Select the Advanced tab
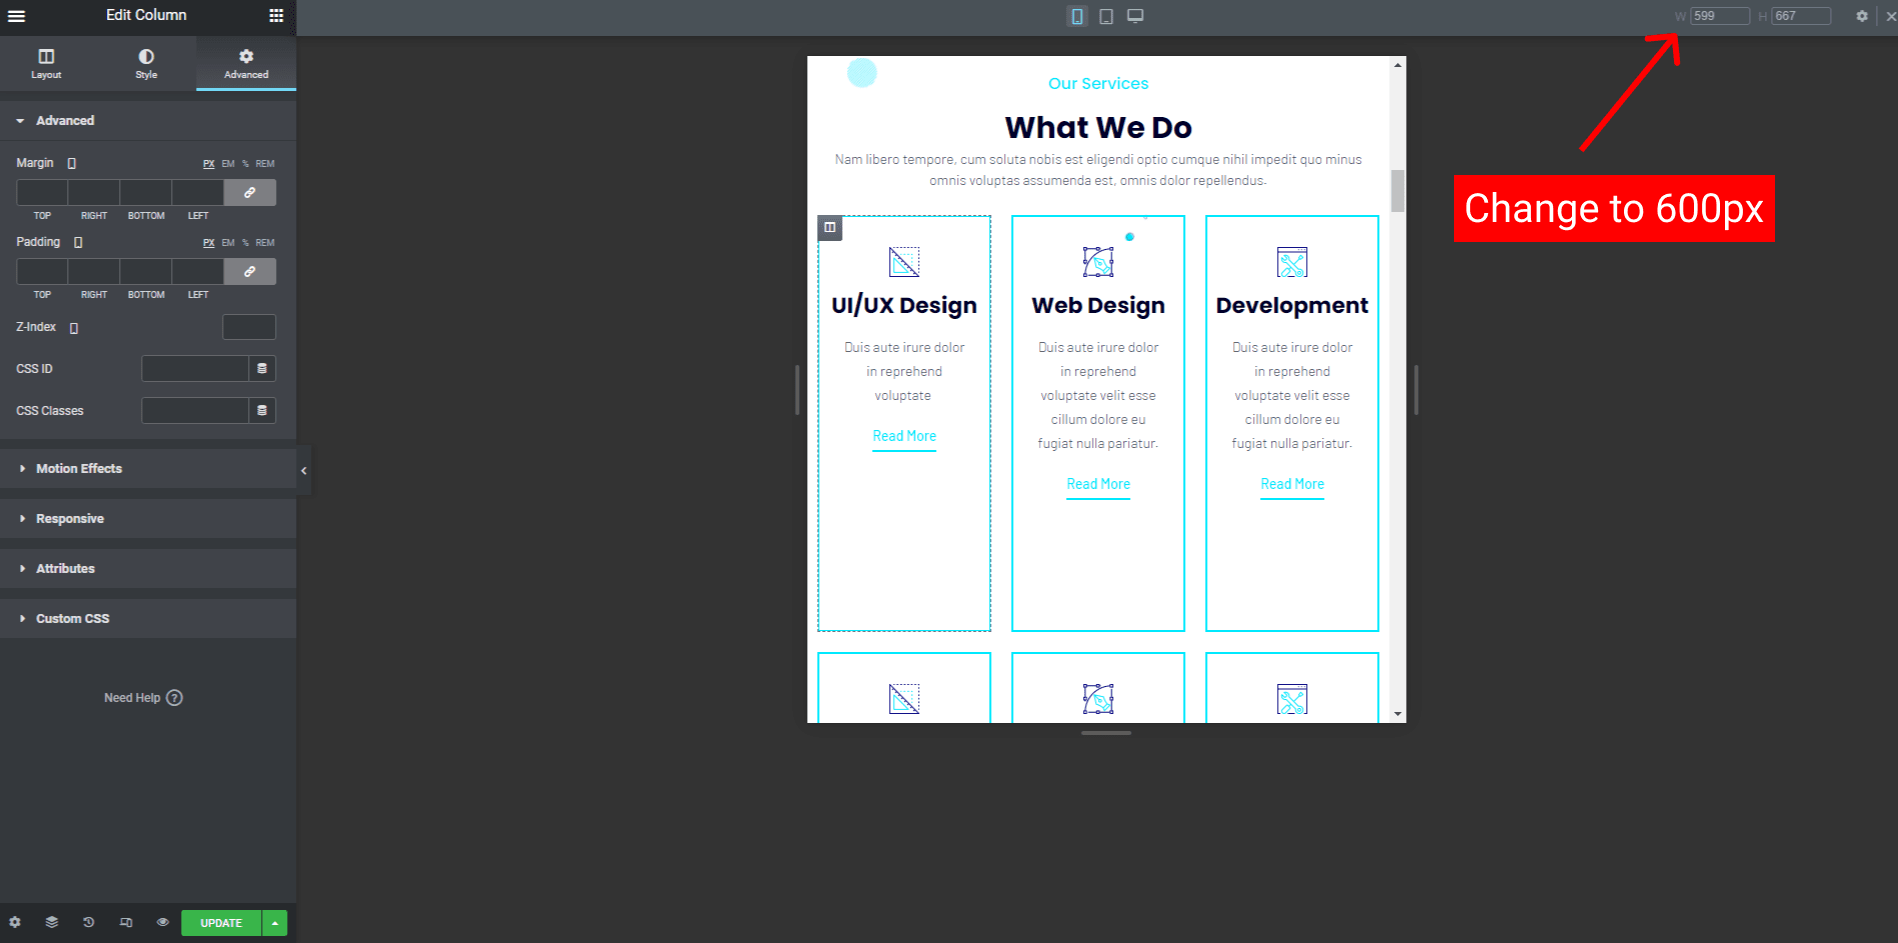The image size is (1898, 943). [x=246, y=64]
